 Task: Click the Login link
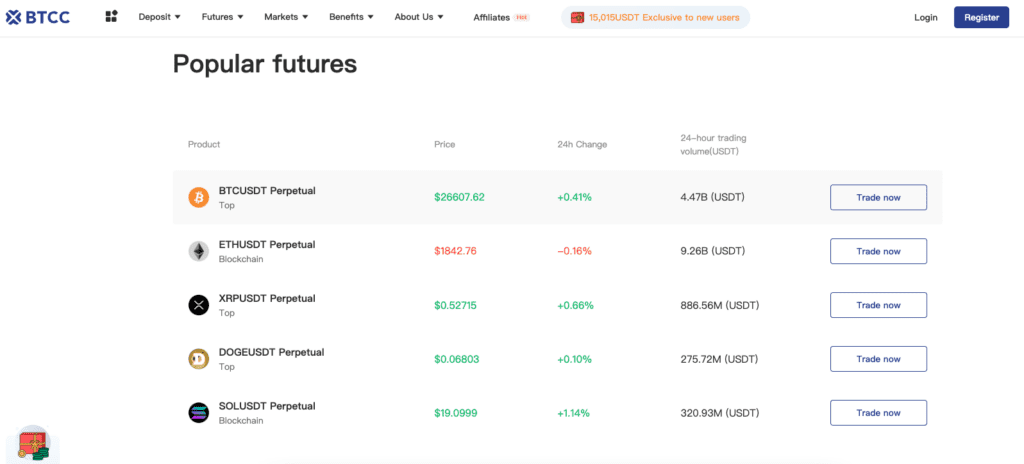925,18
